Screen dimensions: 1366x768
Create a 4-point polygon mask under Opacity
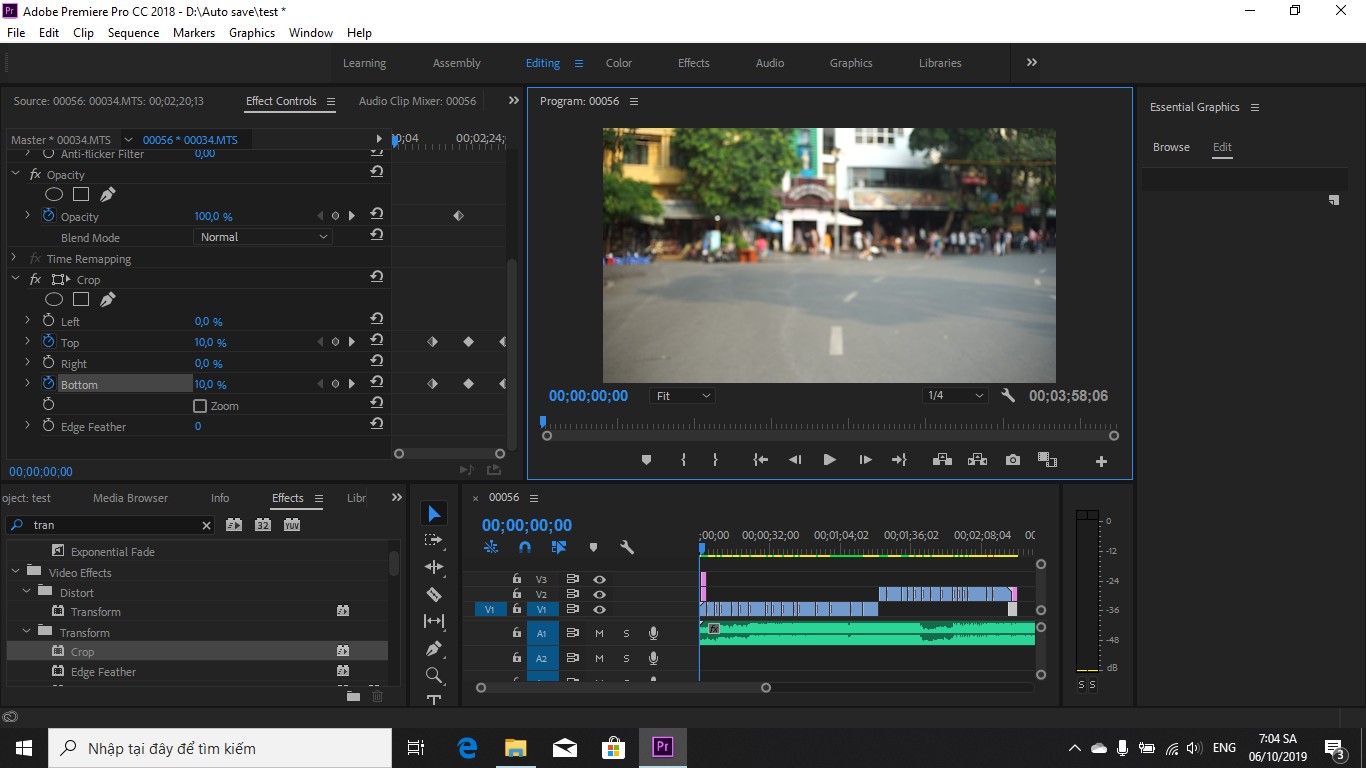point(81,195)
